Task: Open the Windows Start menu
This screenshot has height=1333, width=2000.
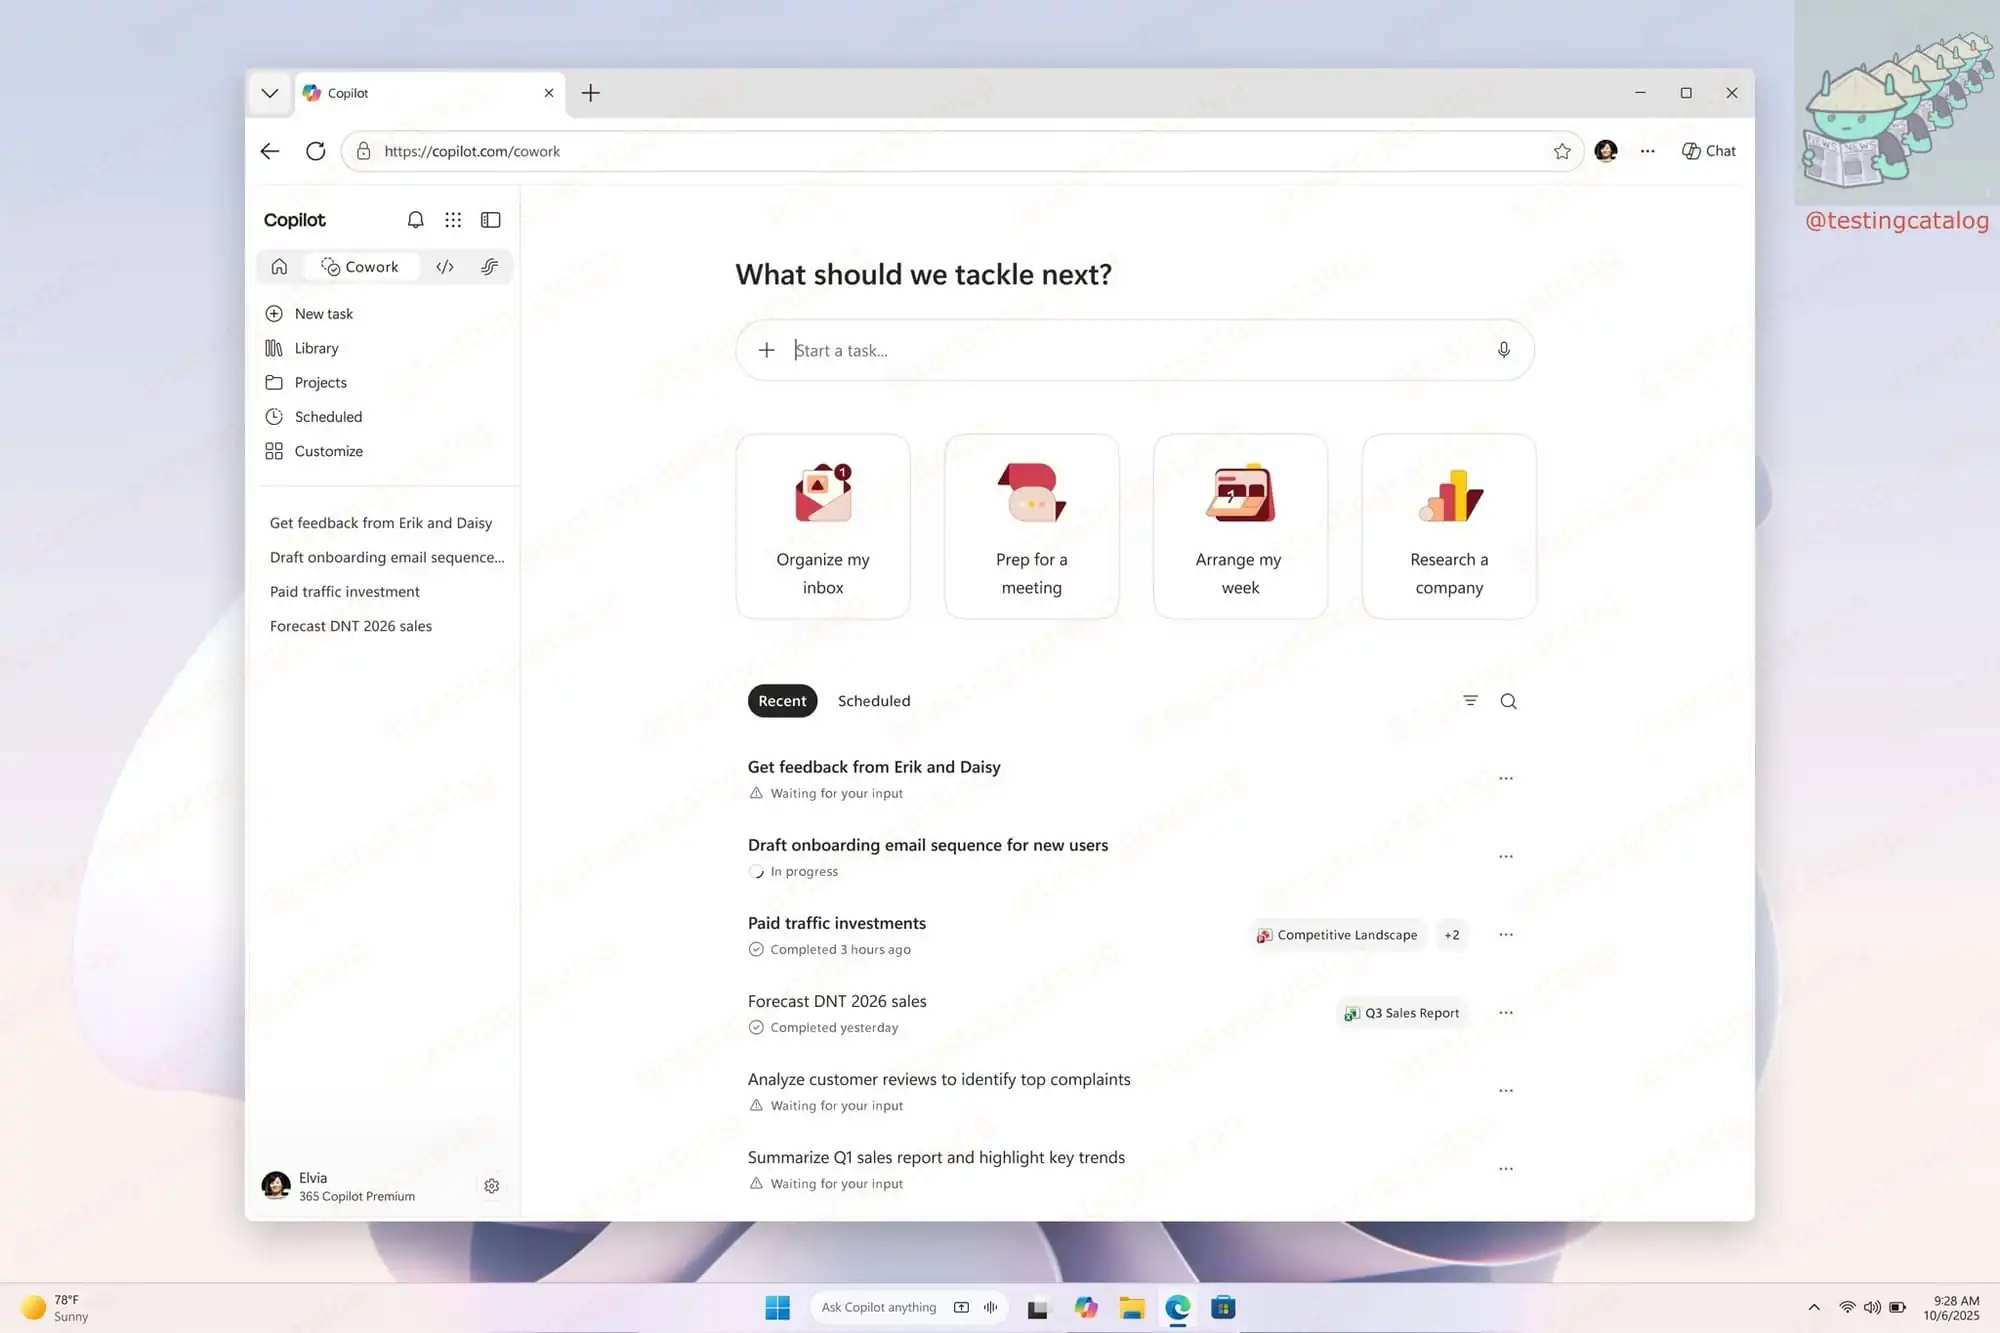Action: tap(778, 1307)
